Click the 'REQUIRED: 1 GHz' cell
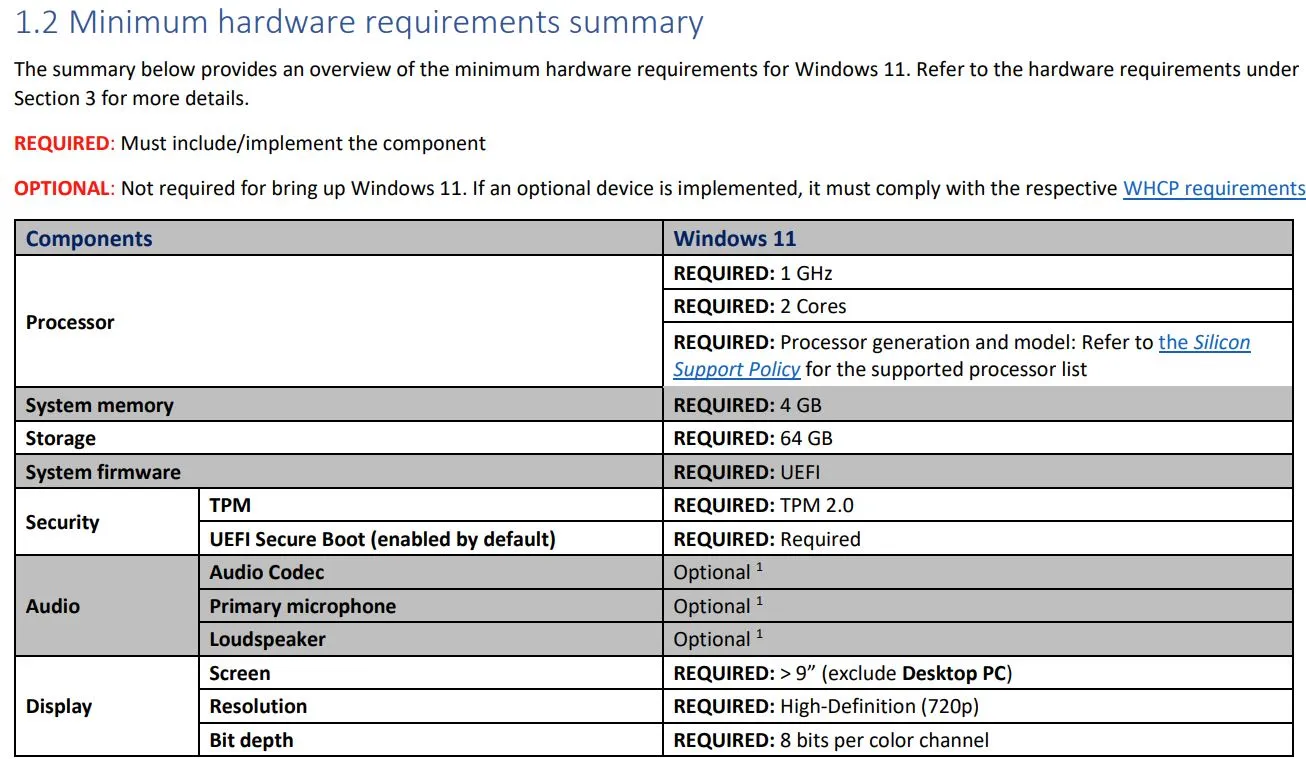The height and width of the screenshot is (759, 1306). click(977, 272)
